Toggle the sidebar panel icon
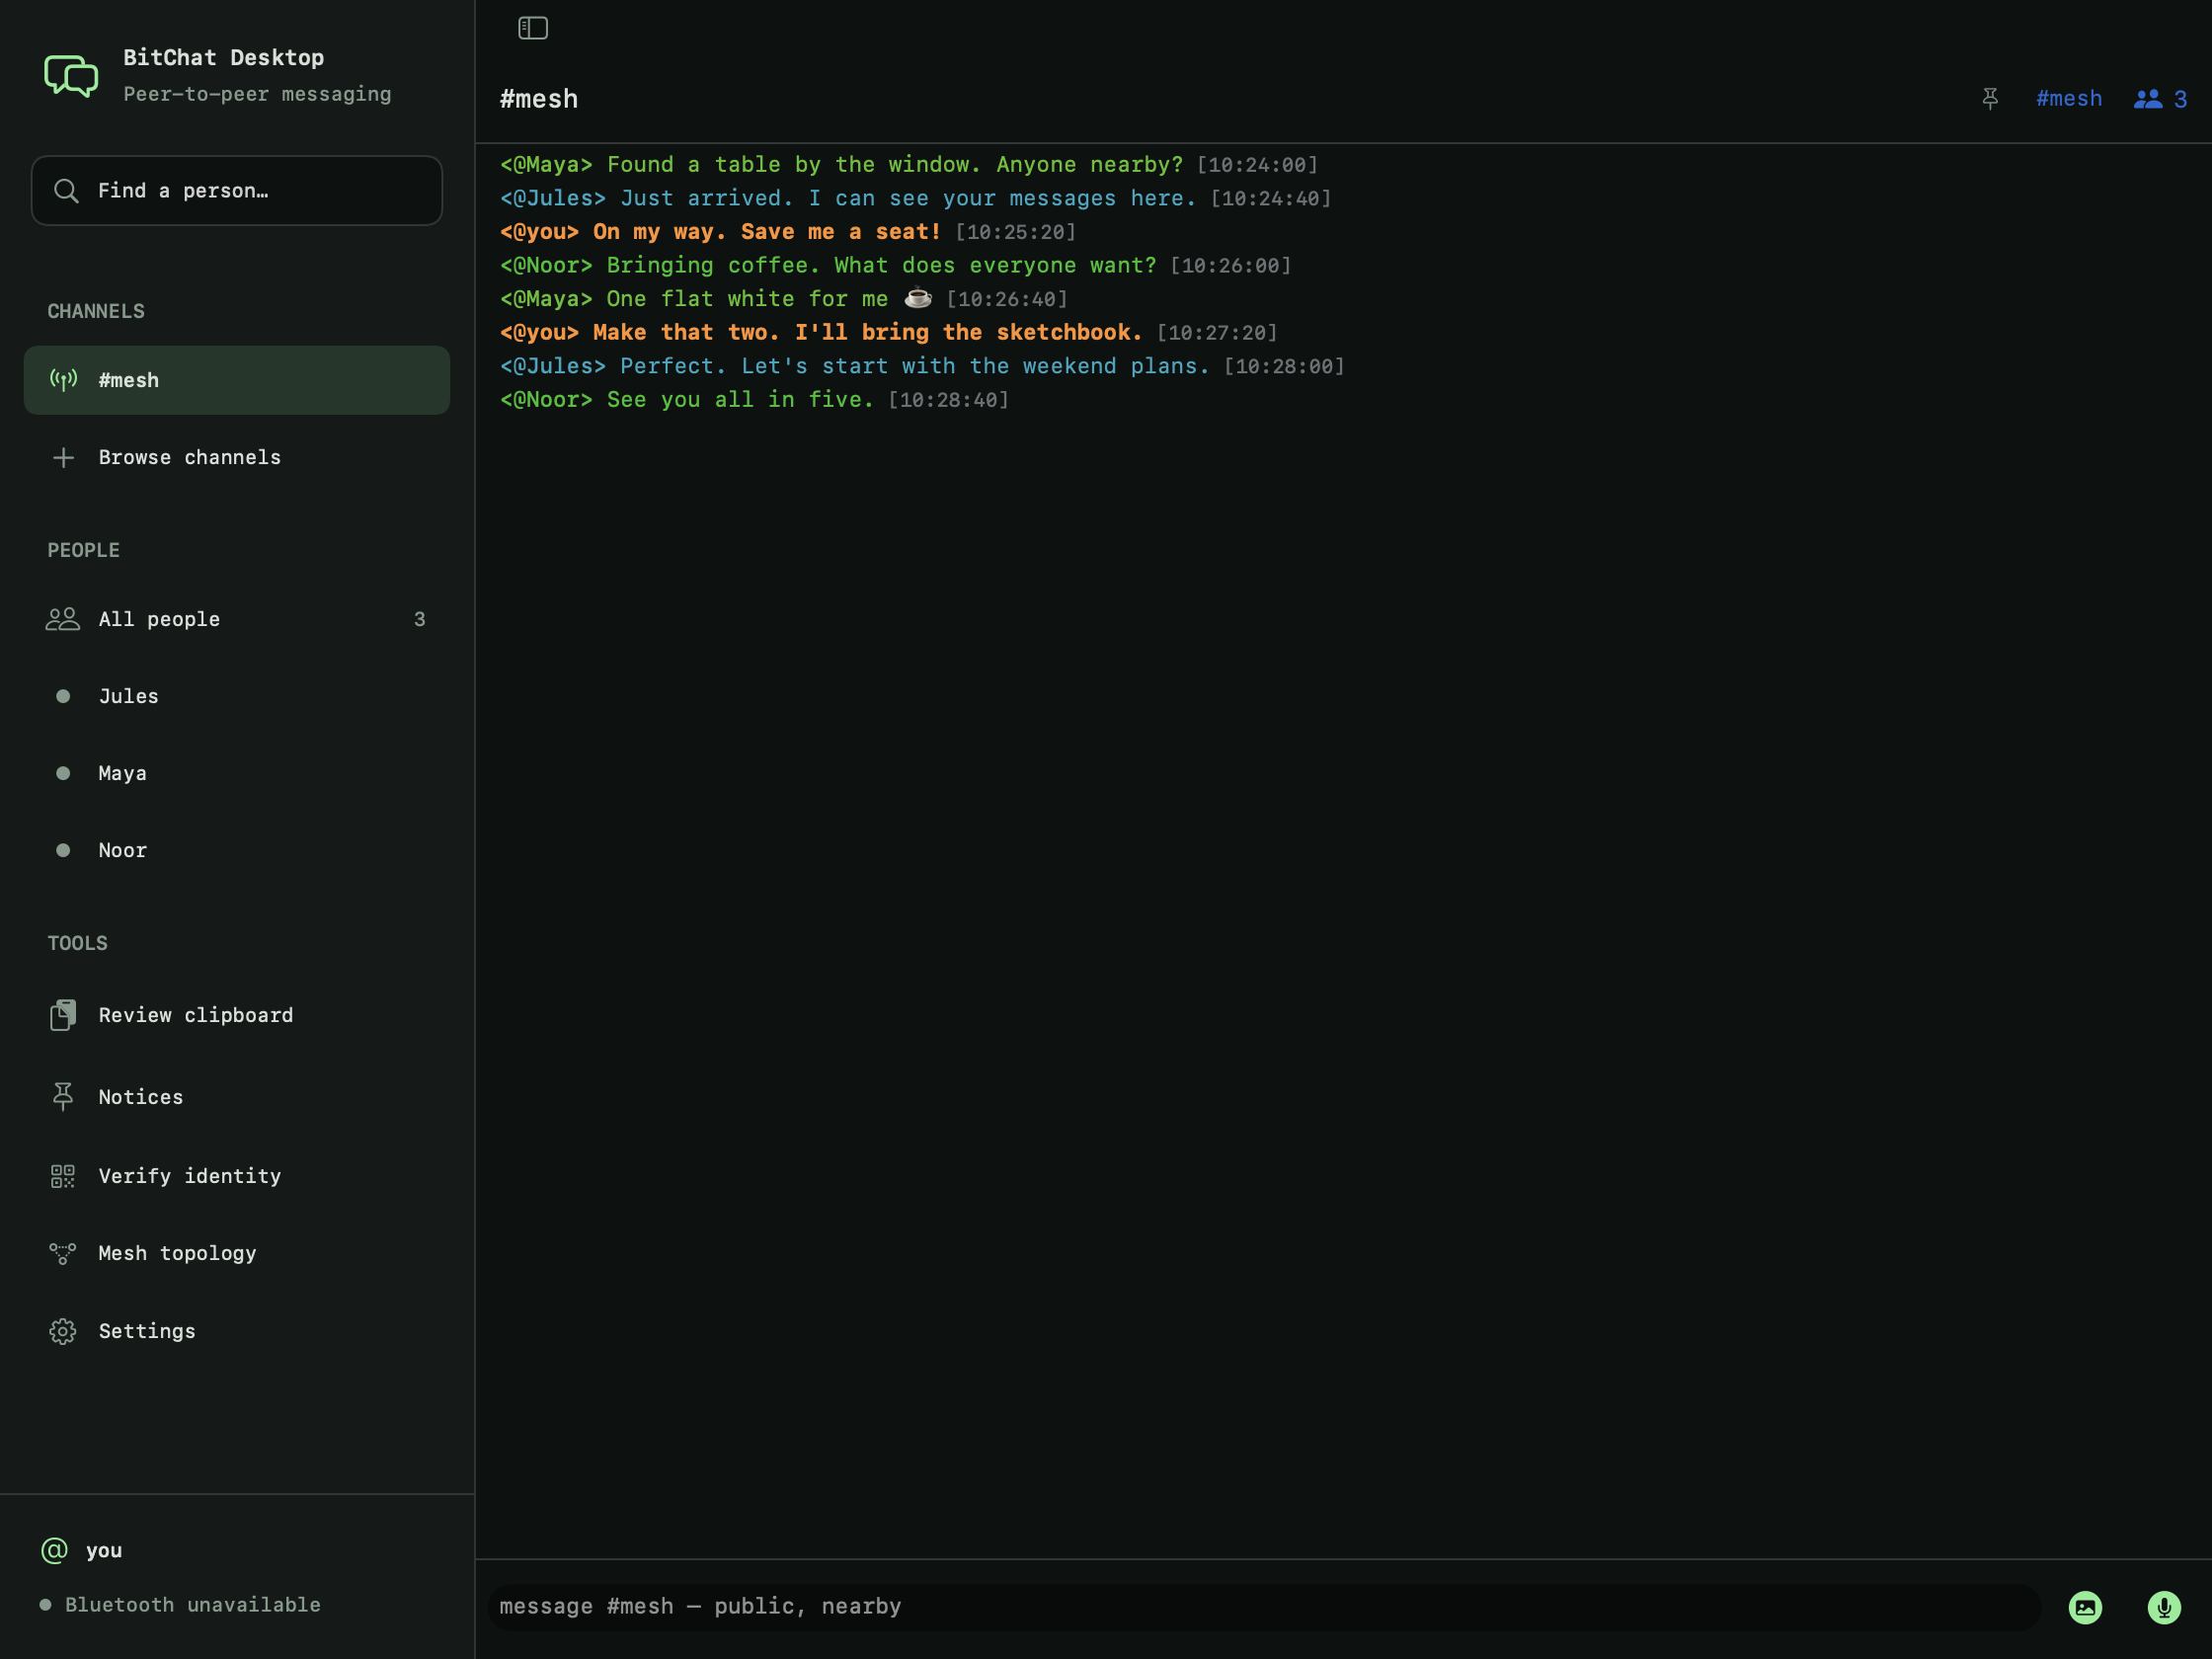2212x1659 pixels. point(533,28)
